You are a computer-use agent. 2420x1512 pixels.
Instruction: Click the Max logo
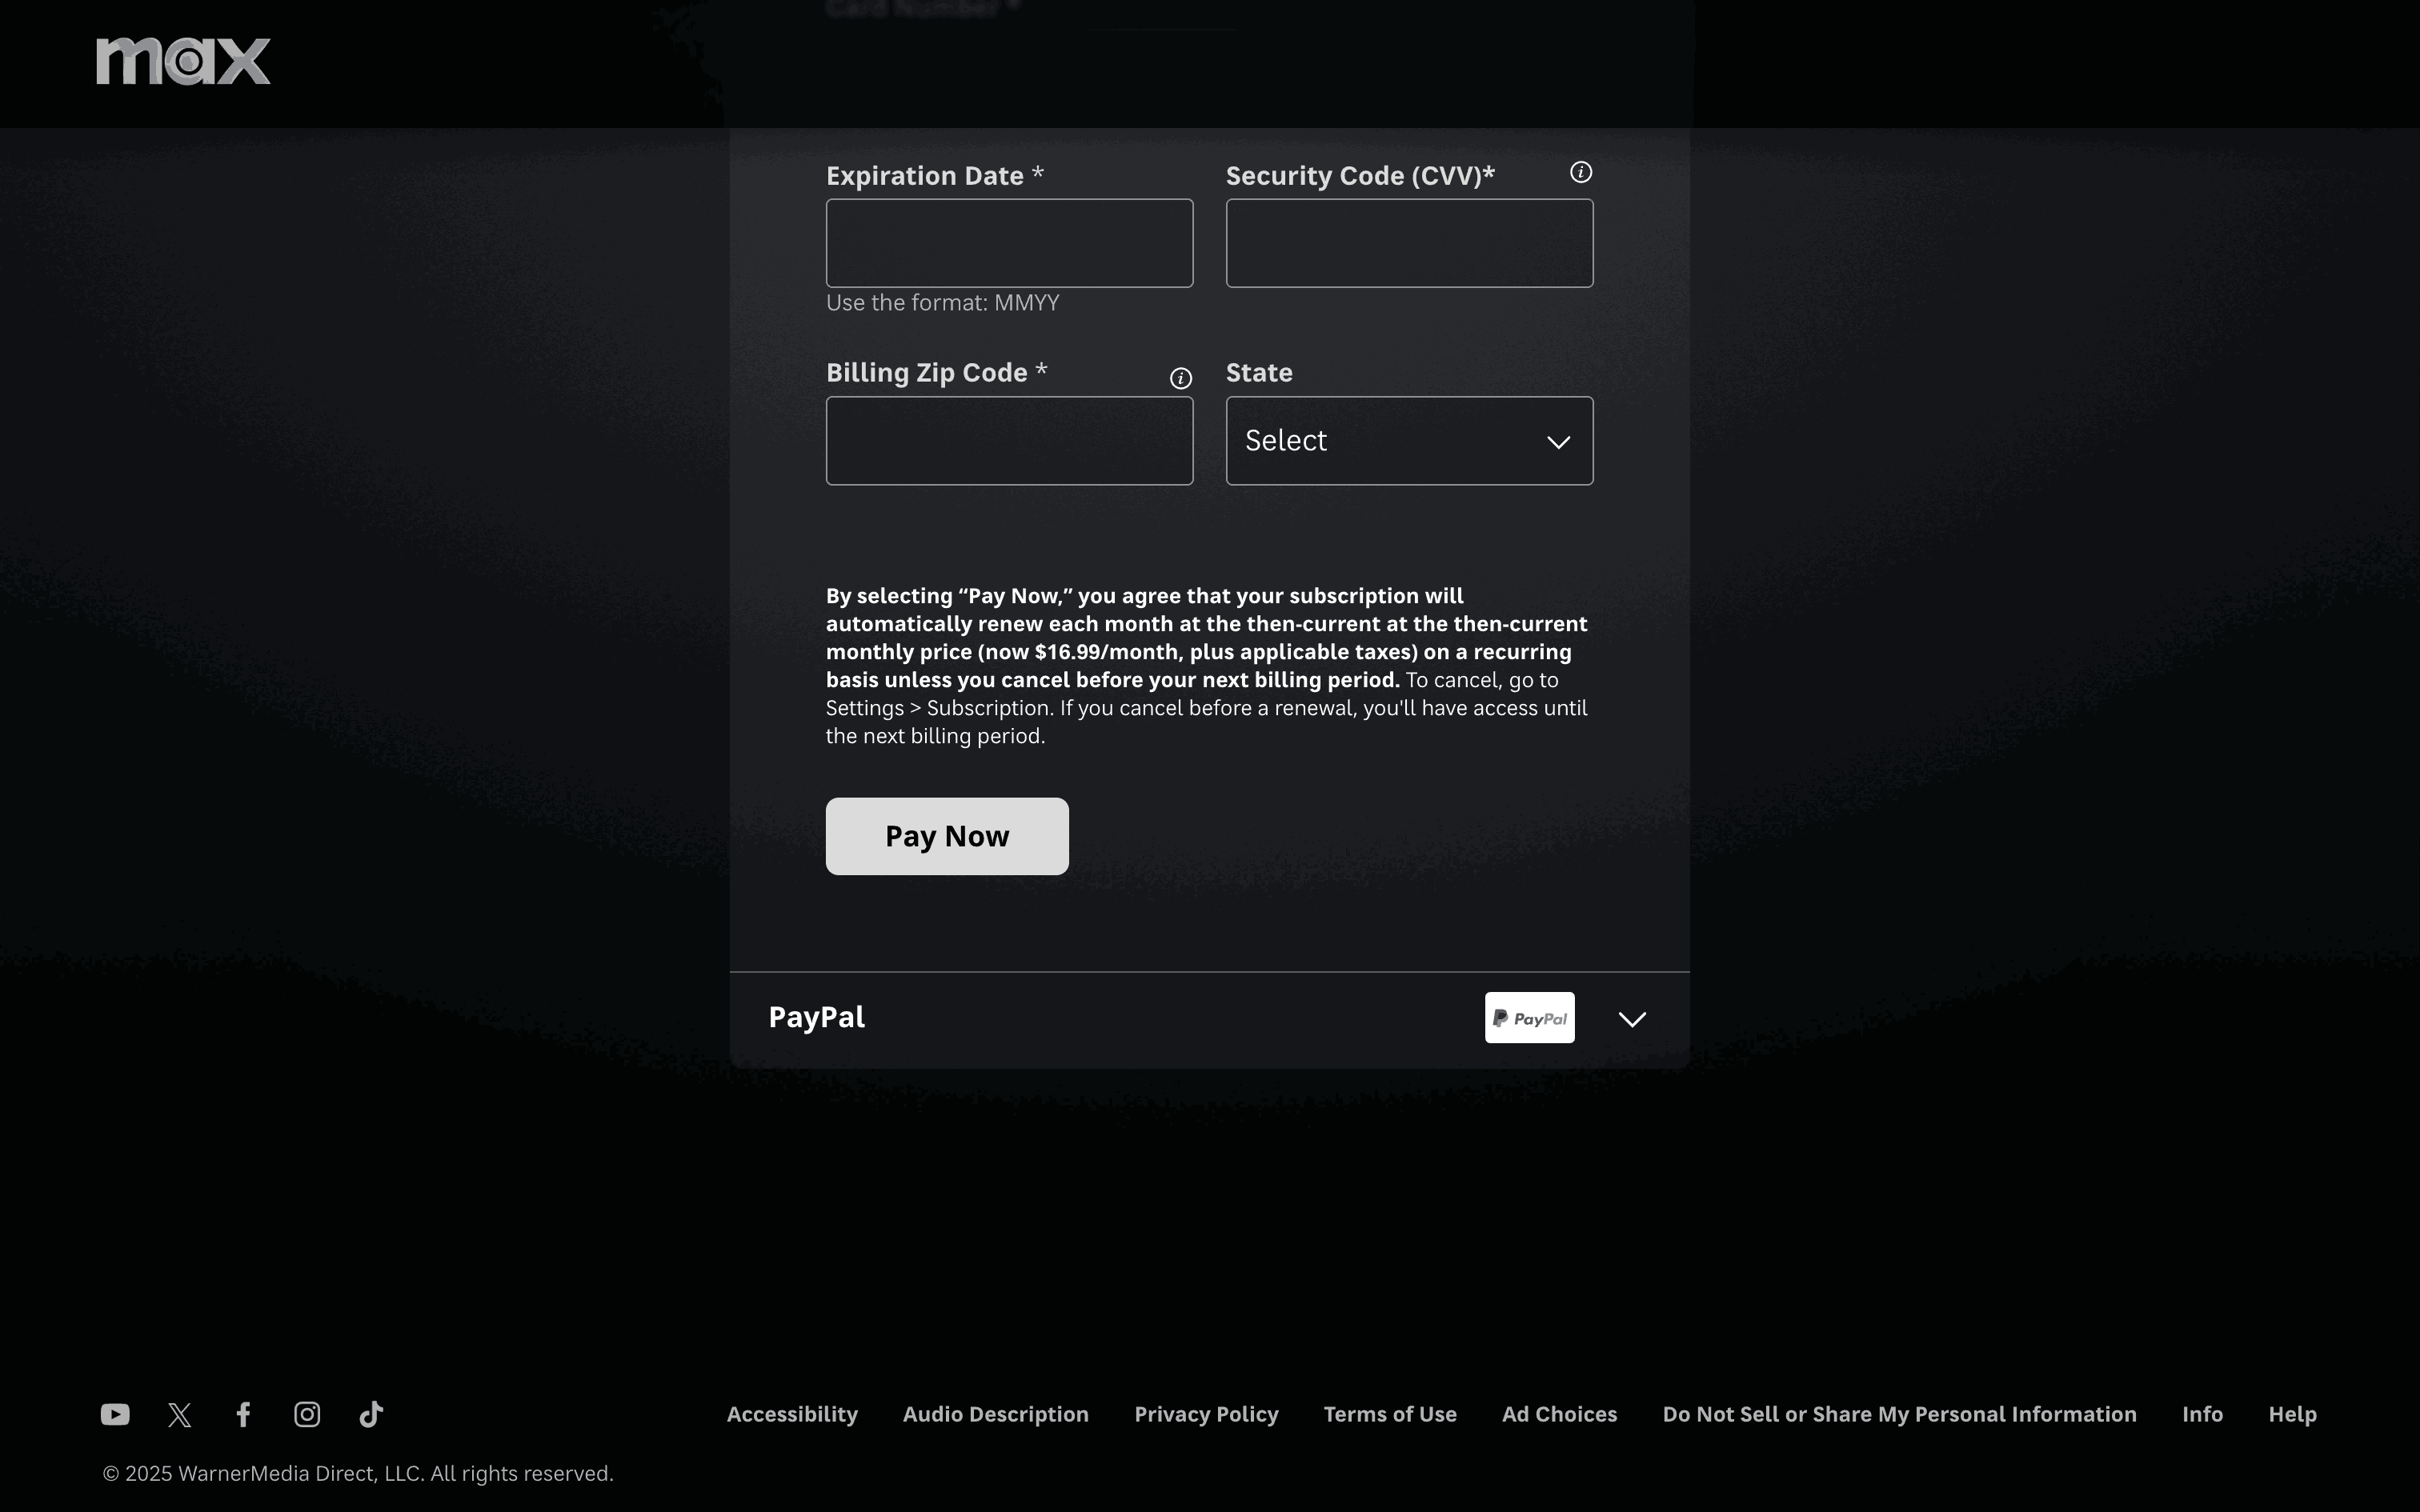[x=183, y=61]
